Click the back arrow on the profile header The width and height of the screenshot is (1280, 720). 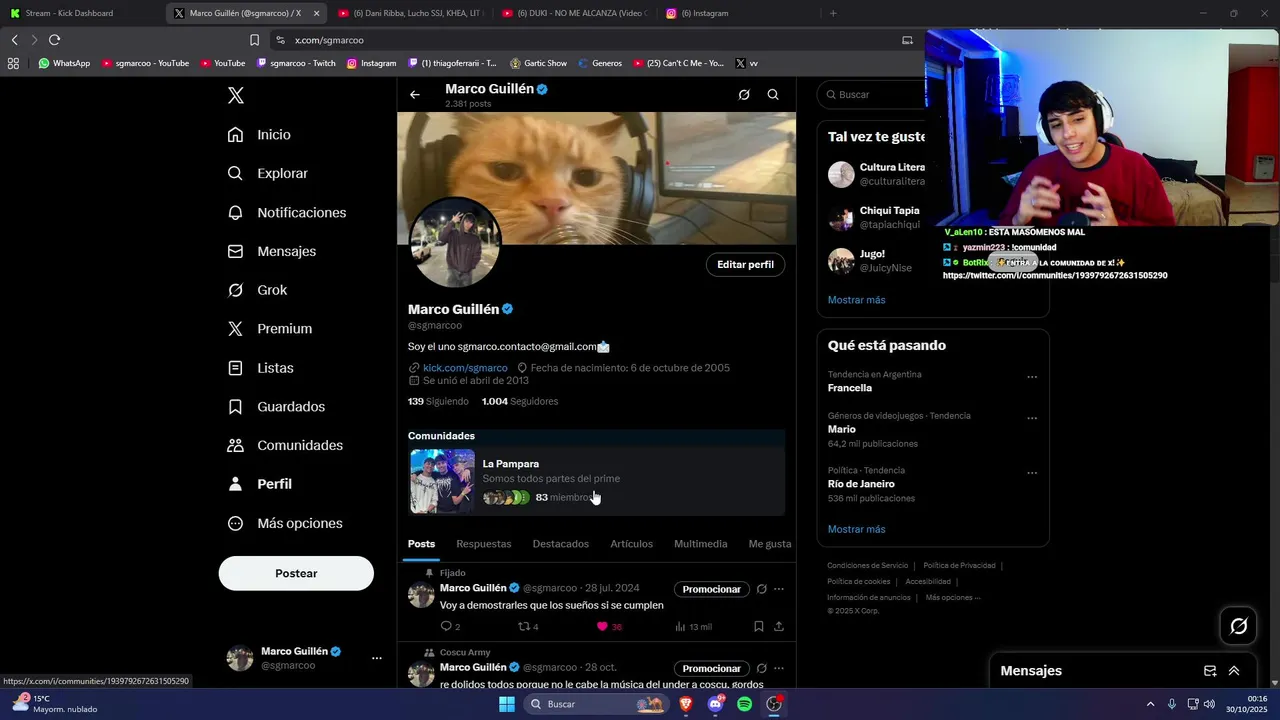coord(415,95)
